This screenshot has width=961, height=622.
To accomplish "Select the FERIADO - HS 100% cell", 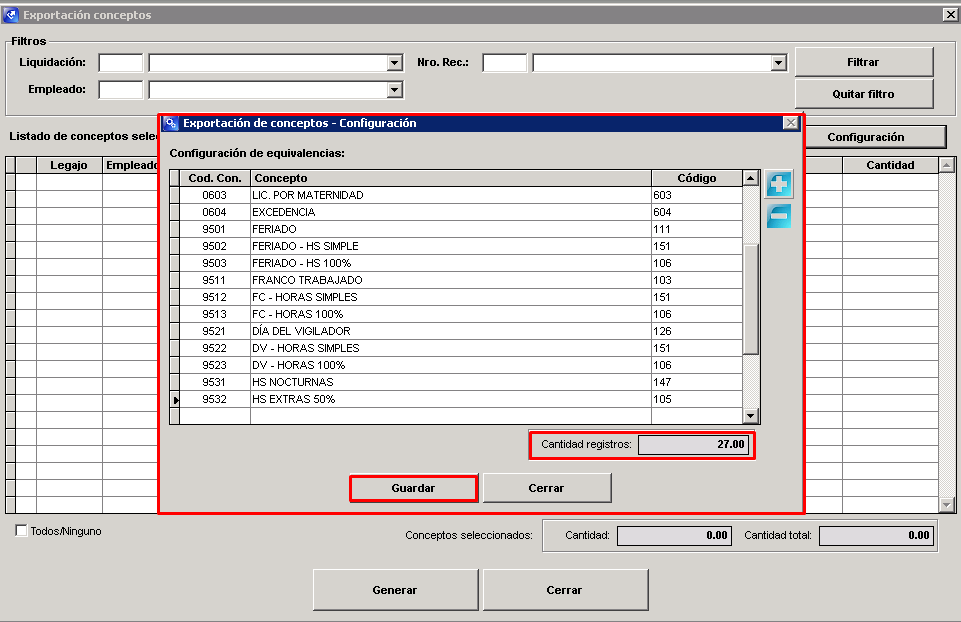I will point(450,263).
